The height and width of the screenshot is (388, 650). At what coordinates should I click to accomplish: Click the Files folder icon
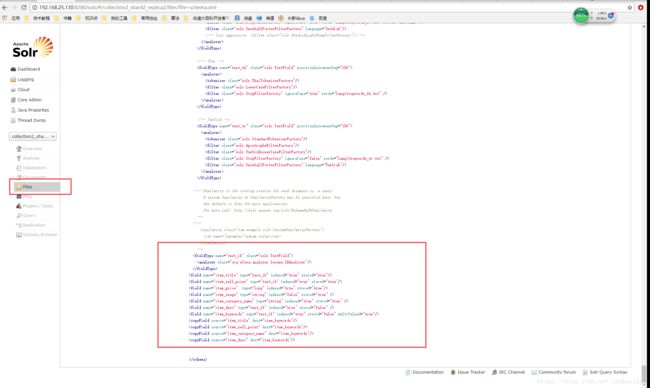[19, 187]
